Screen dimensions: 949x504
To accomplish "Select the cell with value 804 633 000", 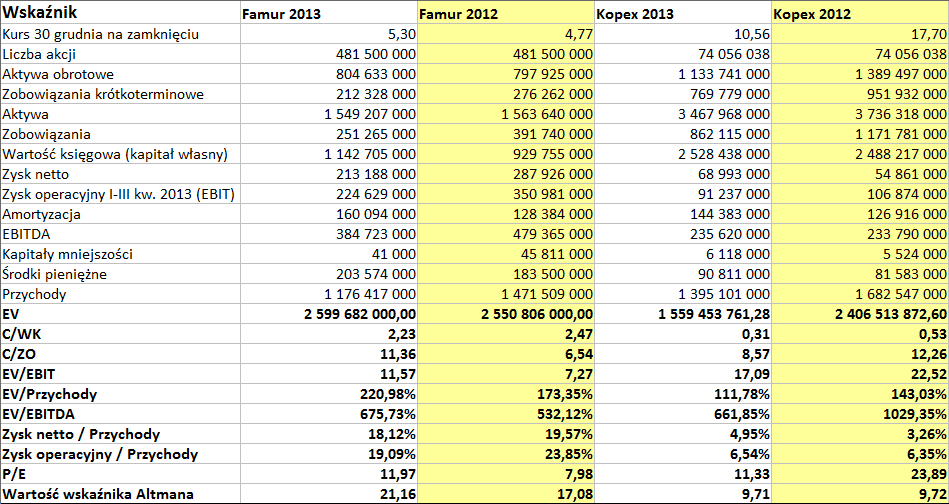I will (329, 74).
